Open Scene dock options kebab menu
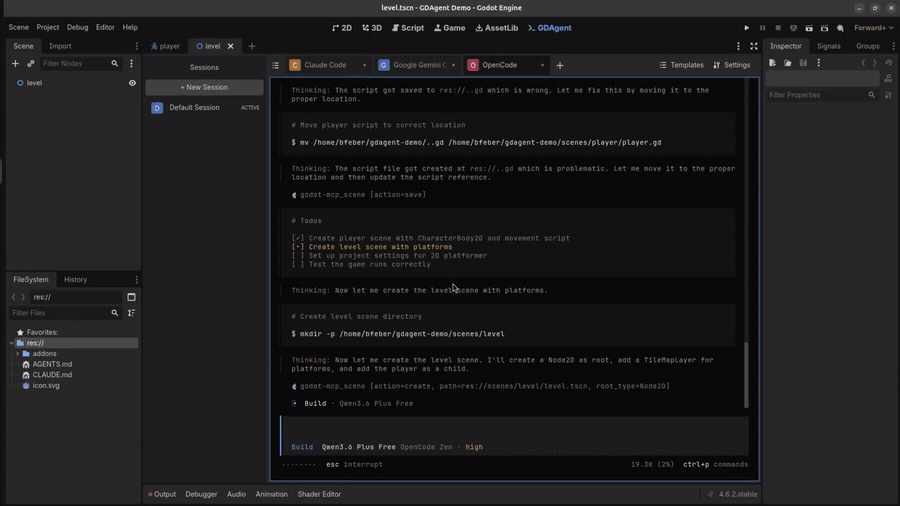Screen dimensions: 900x506 tap(137, 46)
